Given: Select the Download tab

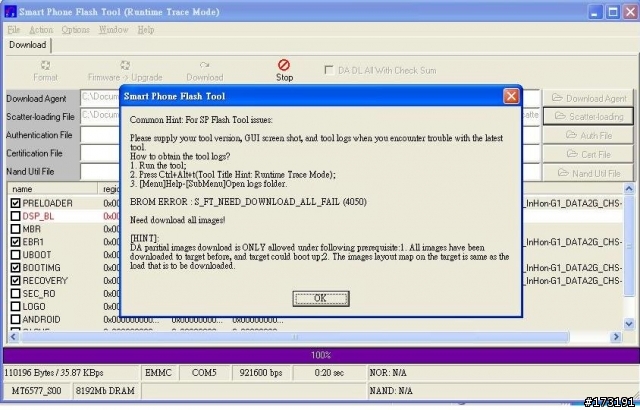Looking at the screenshot, I should click(x=27, y=45).
